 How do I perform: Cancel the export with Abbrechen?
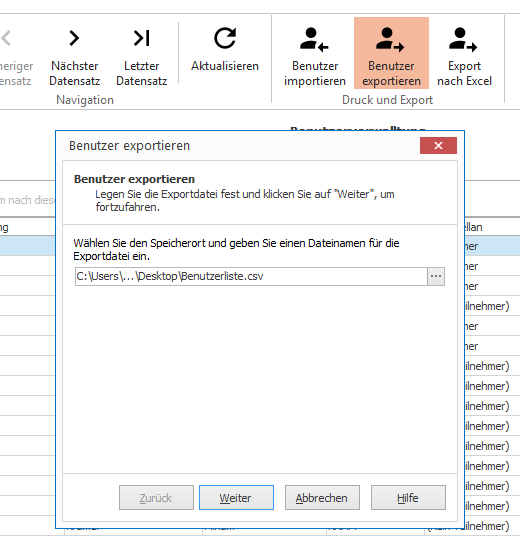[x=322, y=498]
